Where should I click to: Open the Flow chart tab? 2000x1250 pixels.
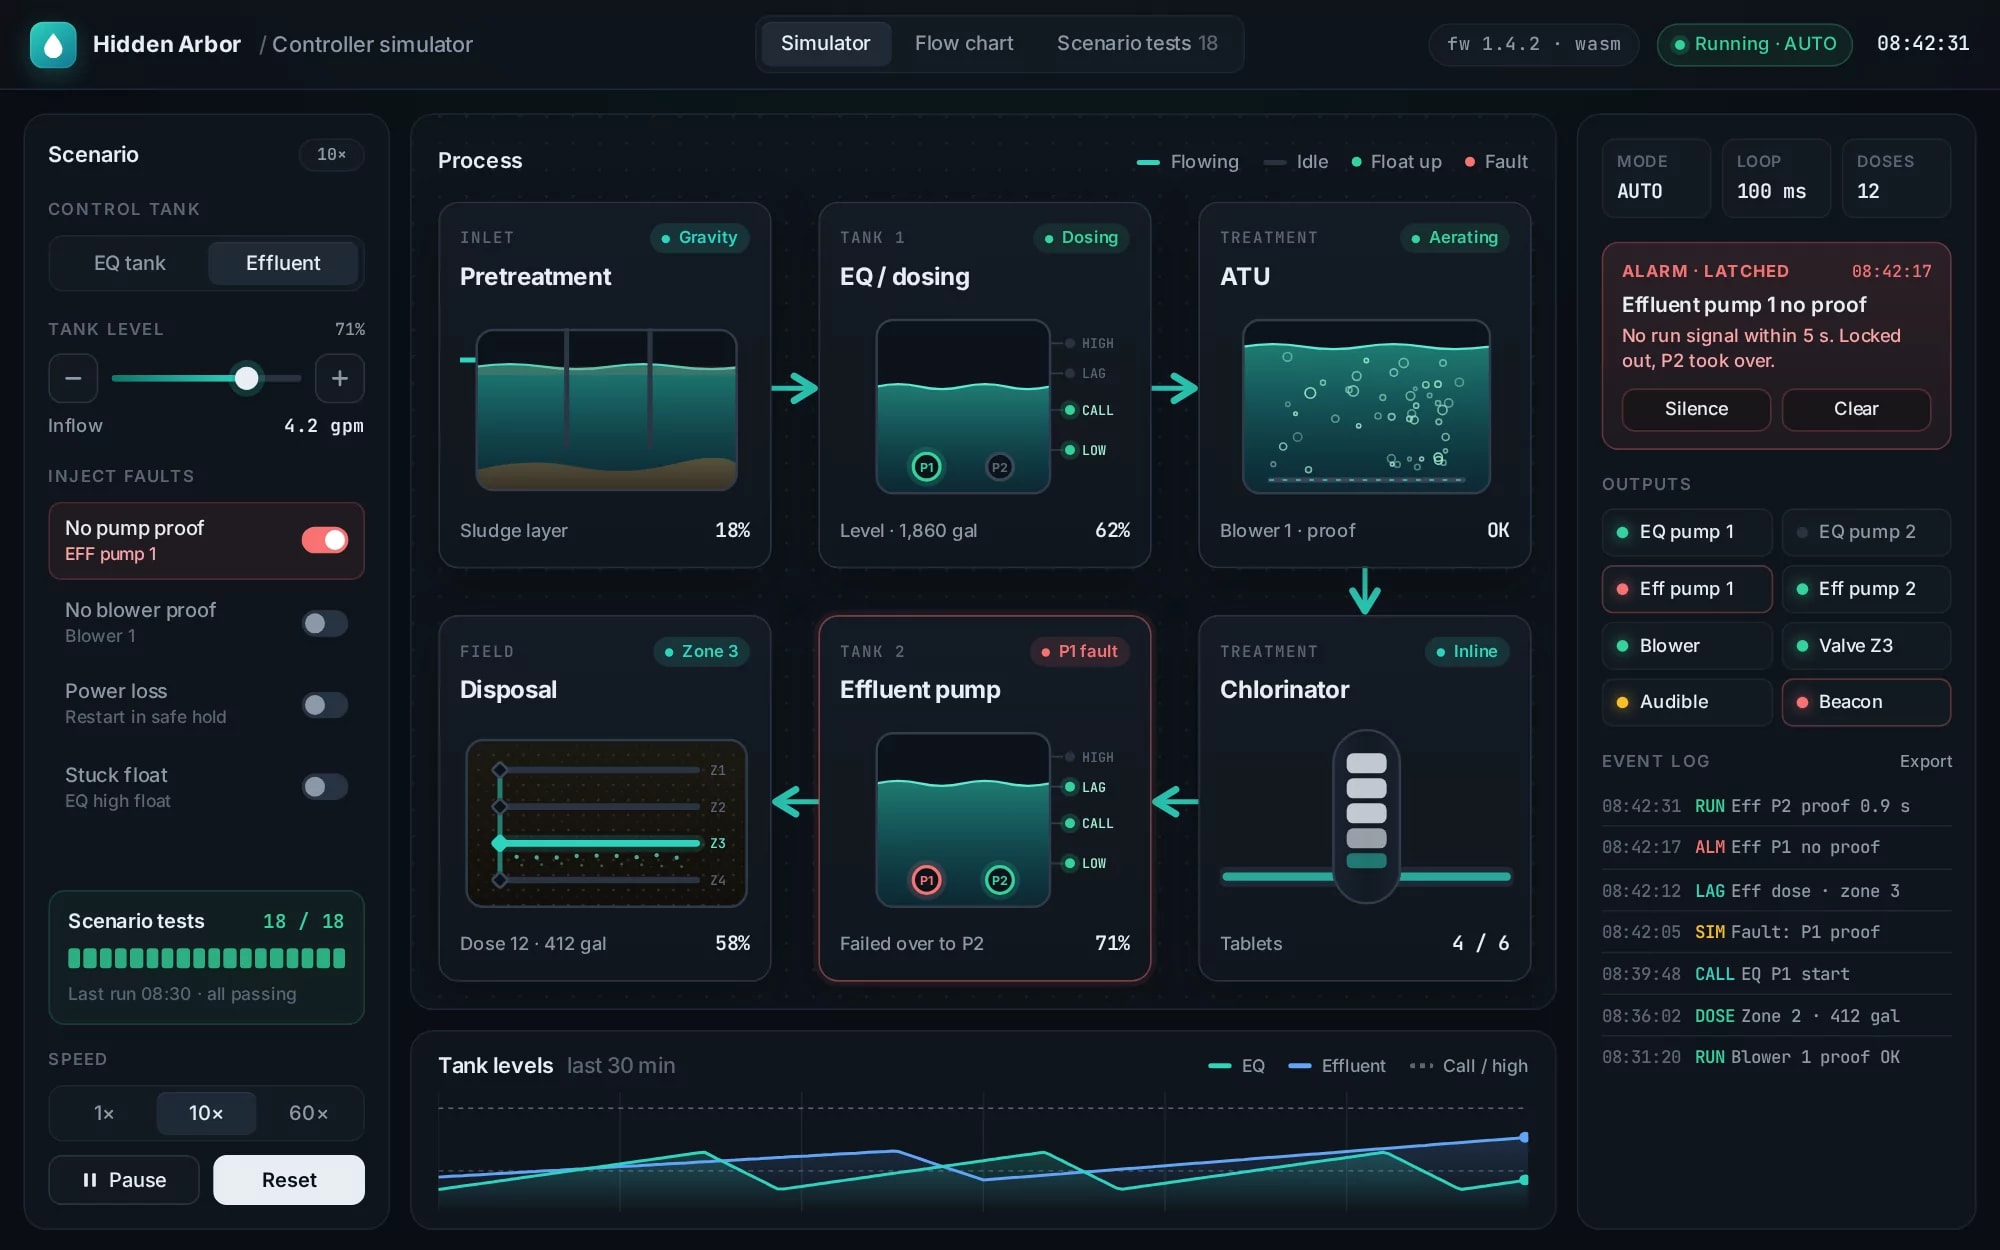[x=964, y=44]
